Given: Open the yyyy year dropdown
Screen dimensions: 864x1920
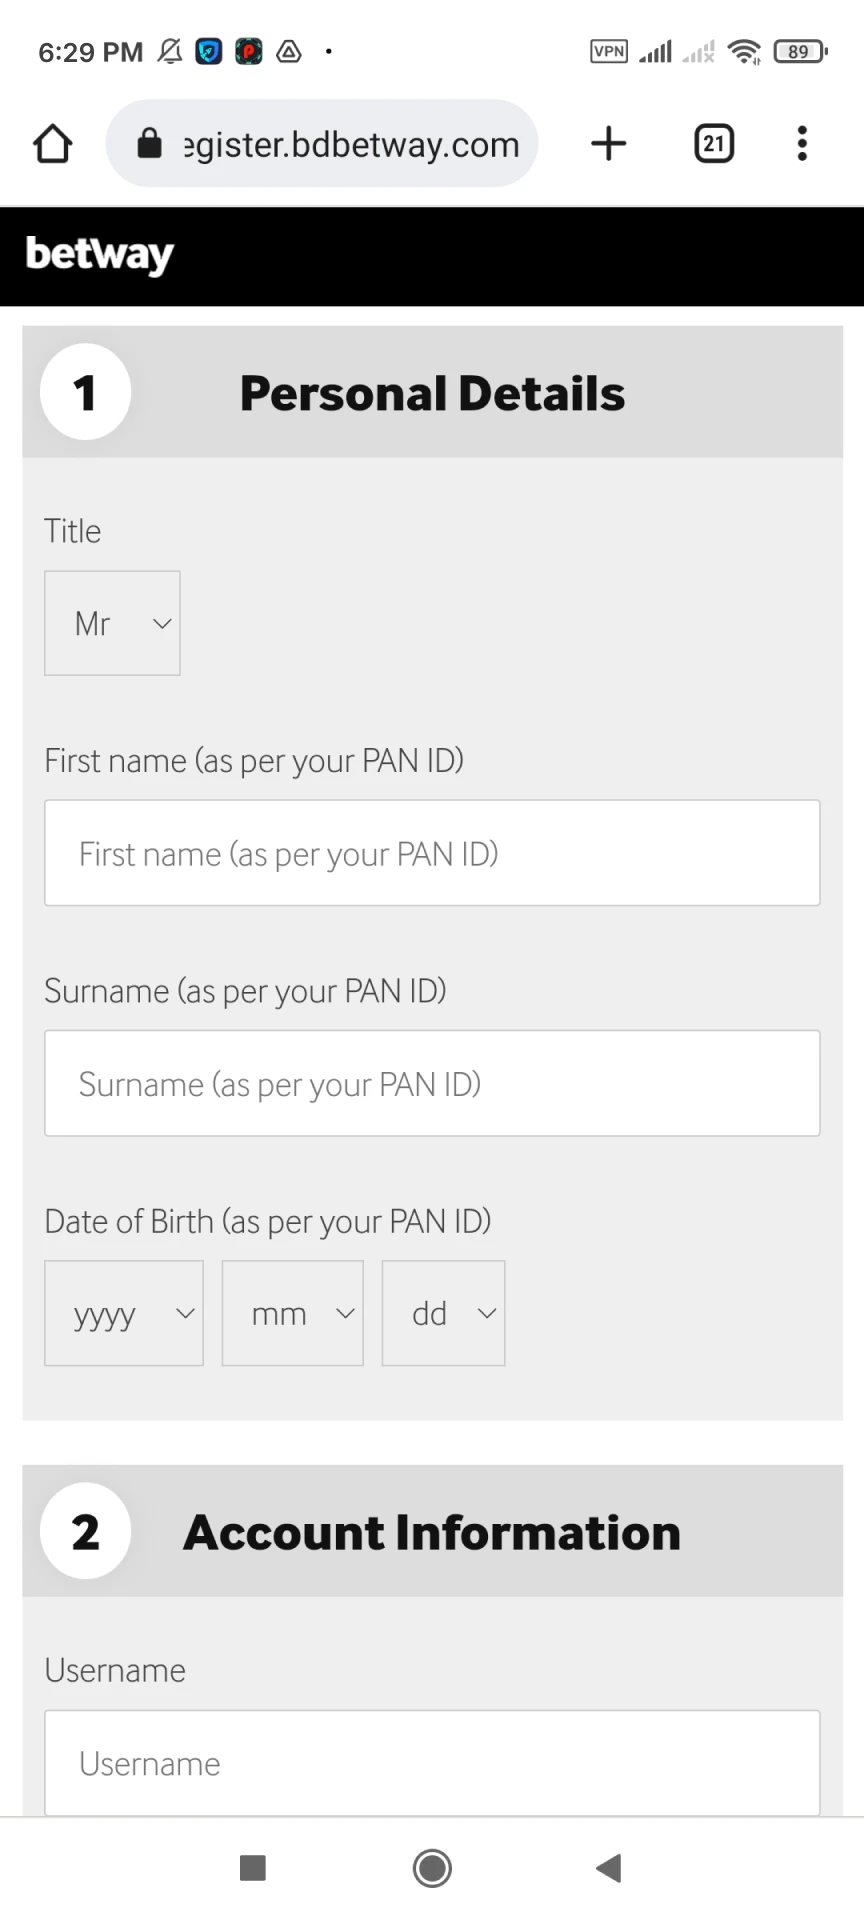Looking at the screenshot, I should [x=124, y=1313].
